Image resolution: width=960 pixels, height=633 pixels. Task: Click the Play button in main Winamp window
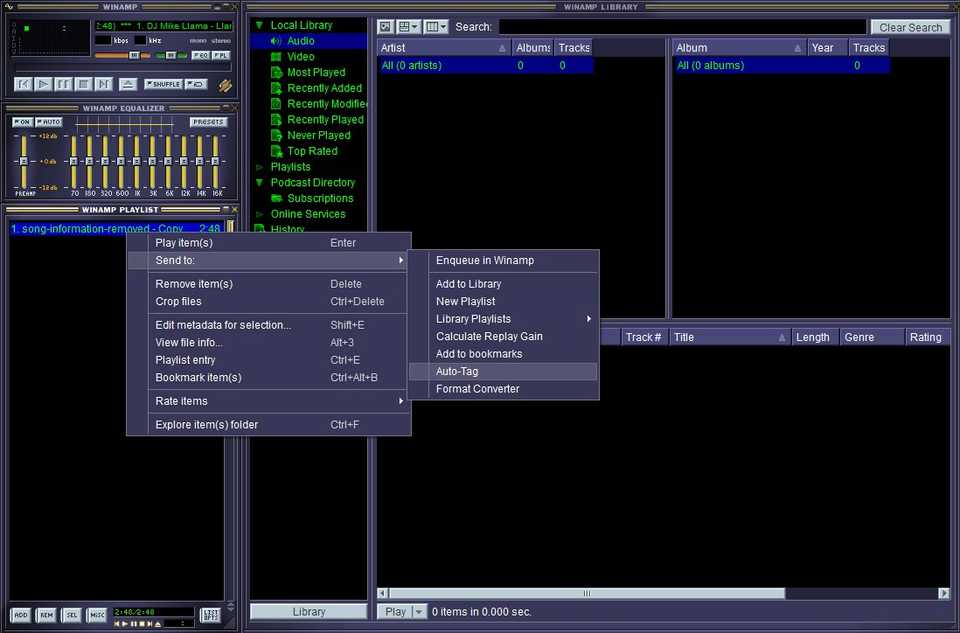pyautogui.click(x=43, y=84)
